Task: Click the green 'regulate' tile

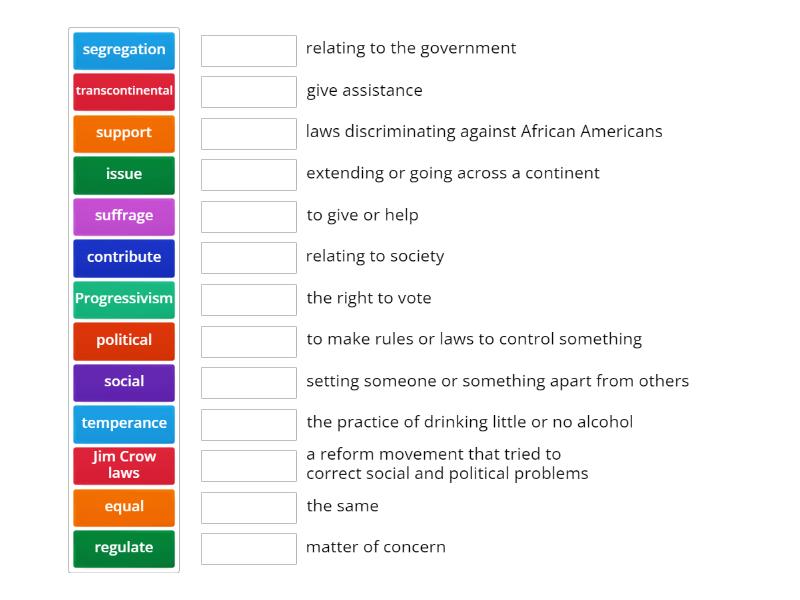Action: (x=124, y=548)
